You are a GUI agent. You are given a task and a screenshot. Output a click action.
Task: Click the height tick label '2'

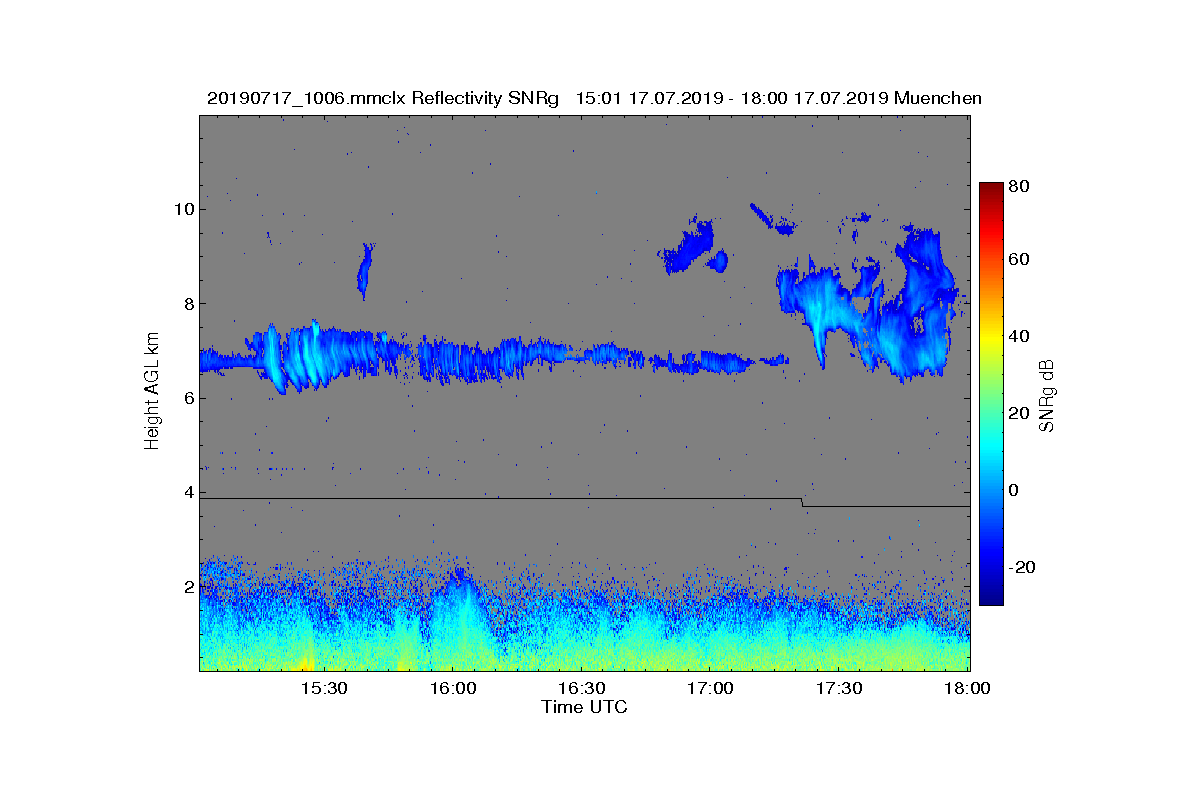[188, 586]
